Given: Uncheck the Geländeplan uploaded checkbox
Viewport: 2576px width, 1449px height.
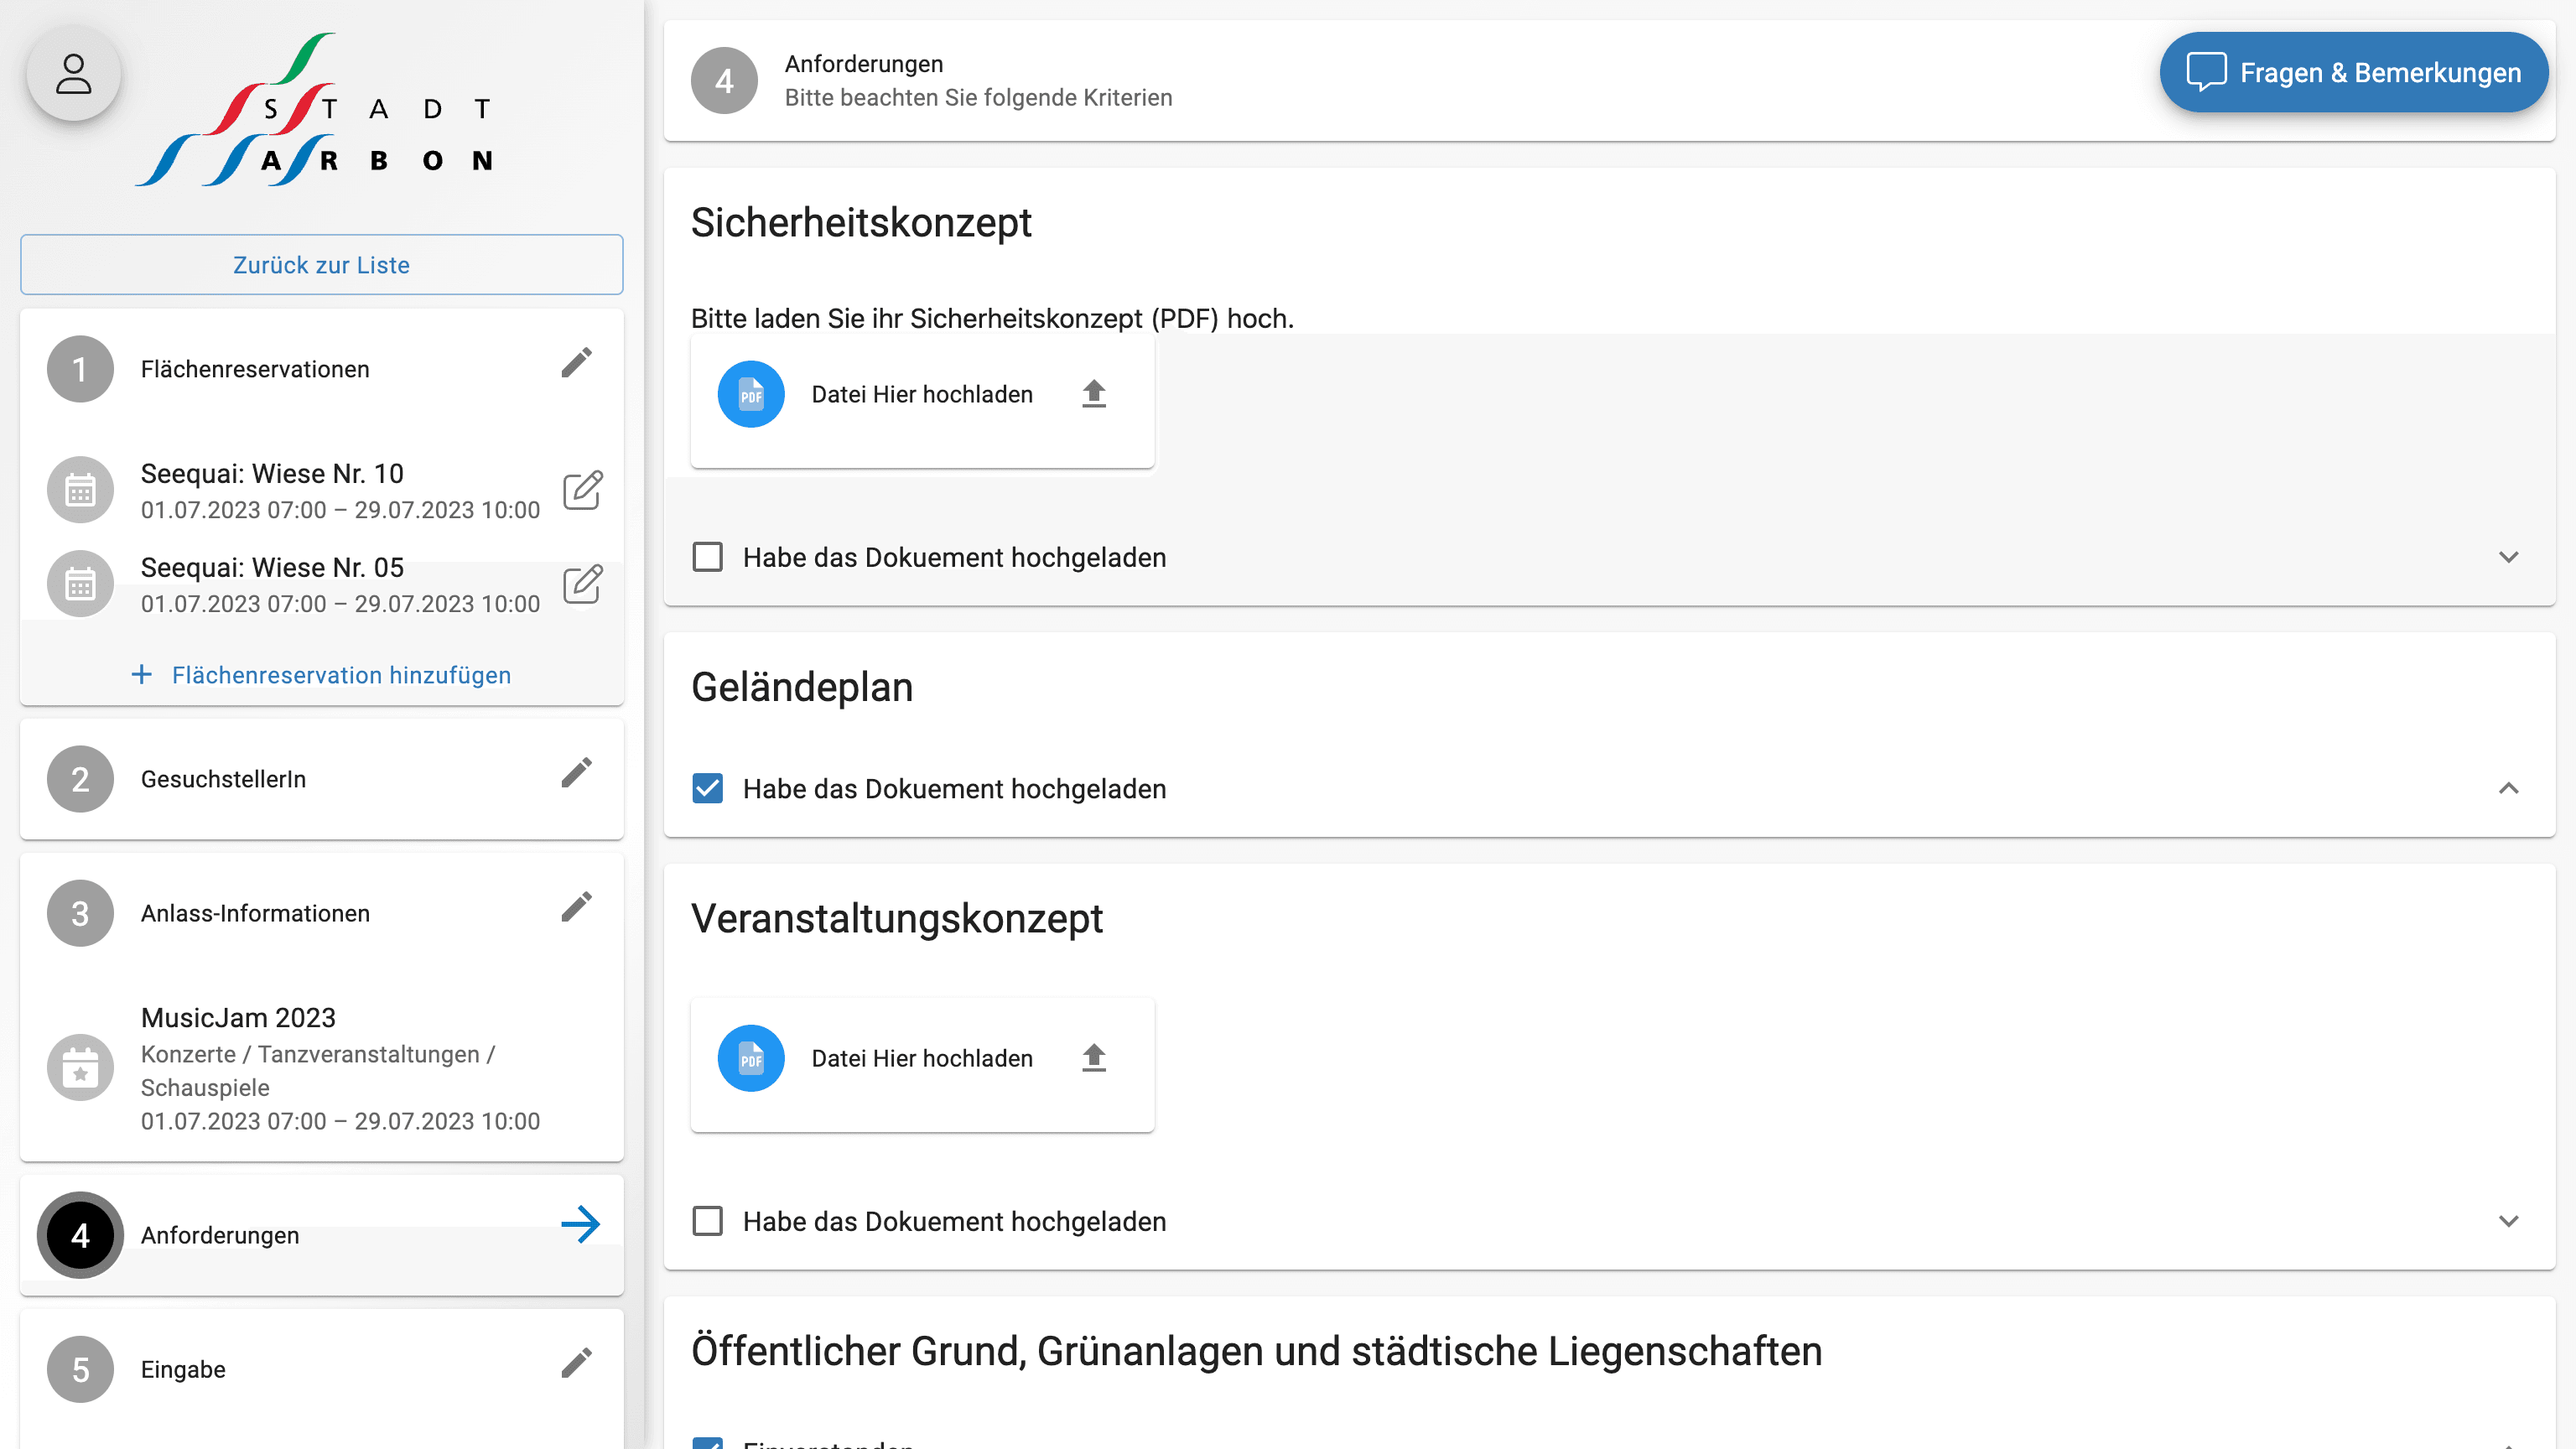Looking at the screenshot, I should tap(708, 789).
